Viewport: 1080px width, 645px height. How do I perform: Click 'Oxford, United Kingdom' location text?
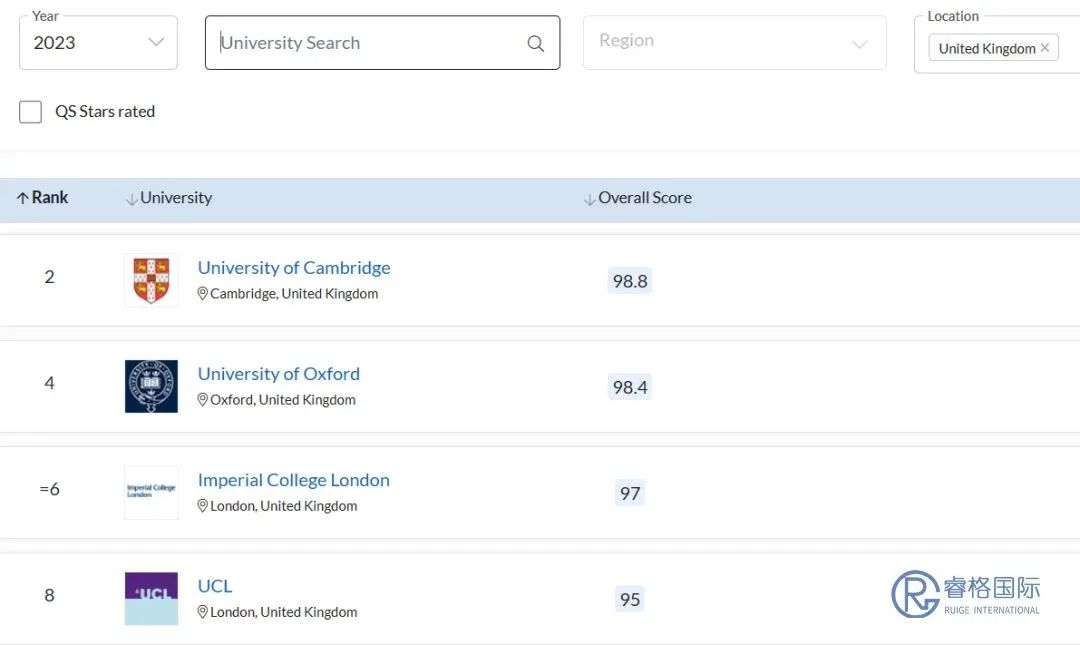coord(283,400)
